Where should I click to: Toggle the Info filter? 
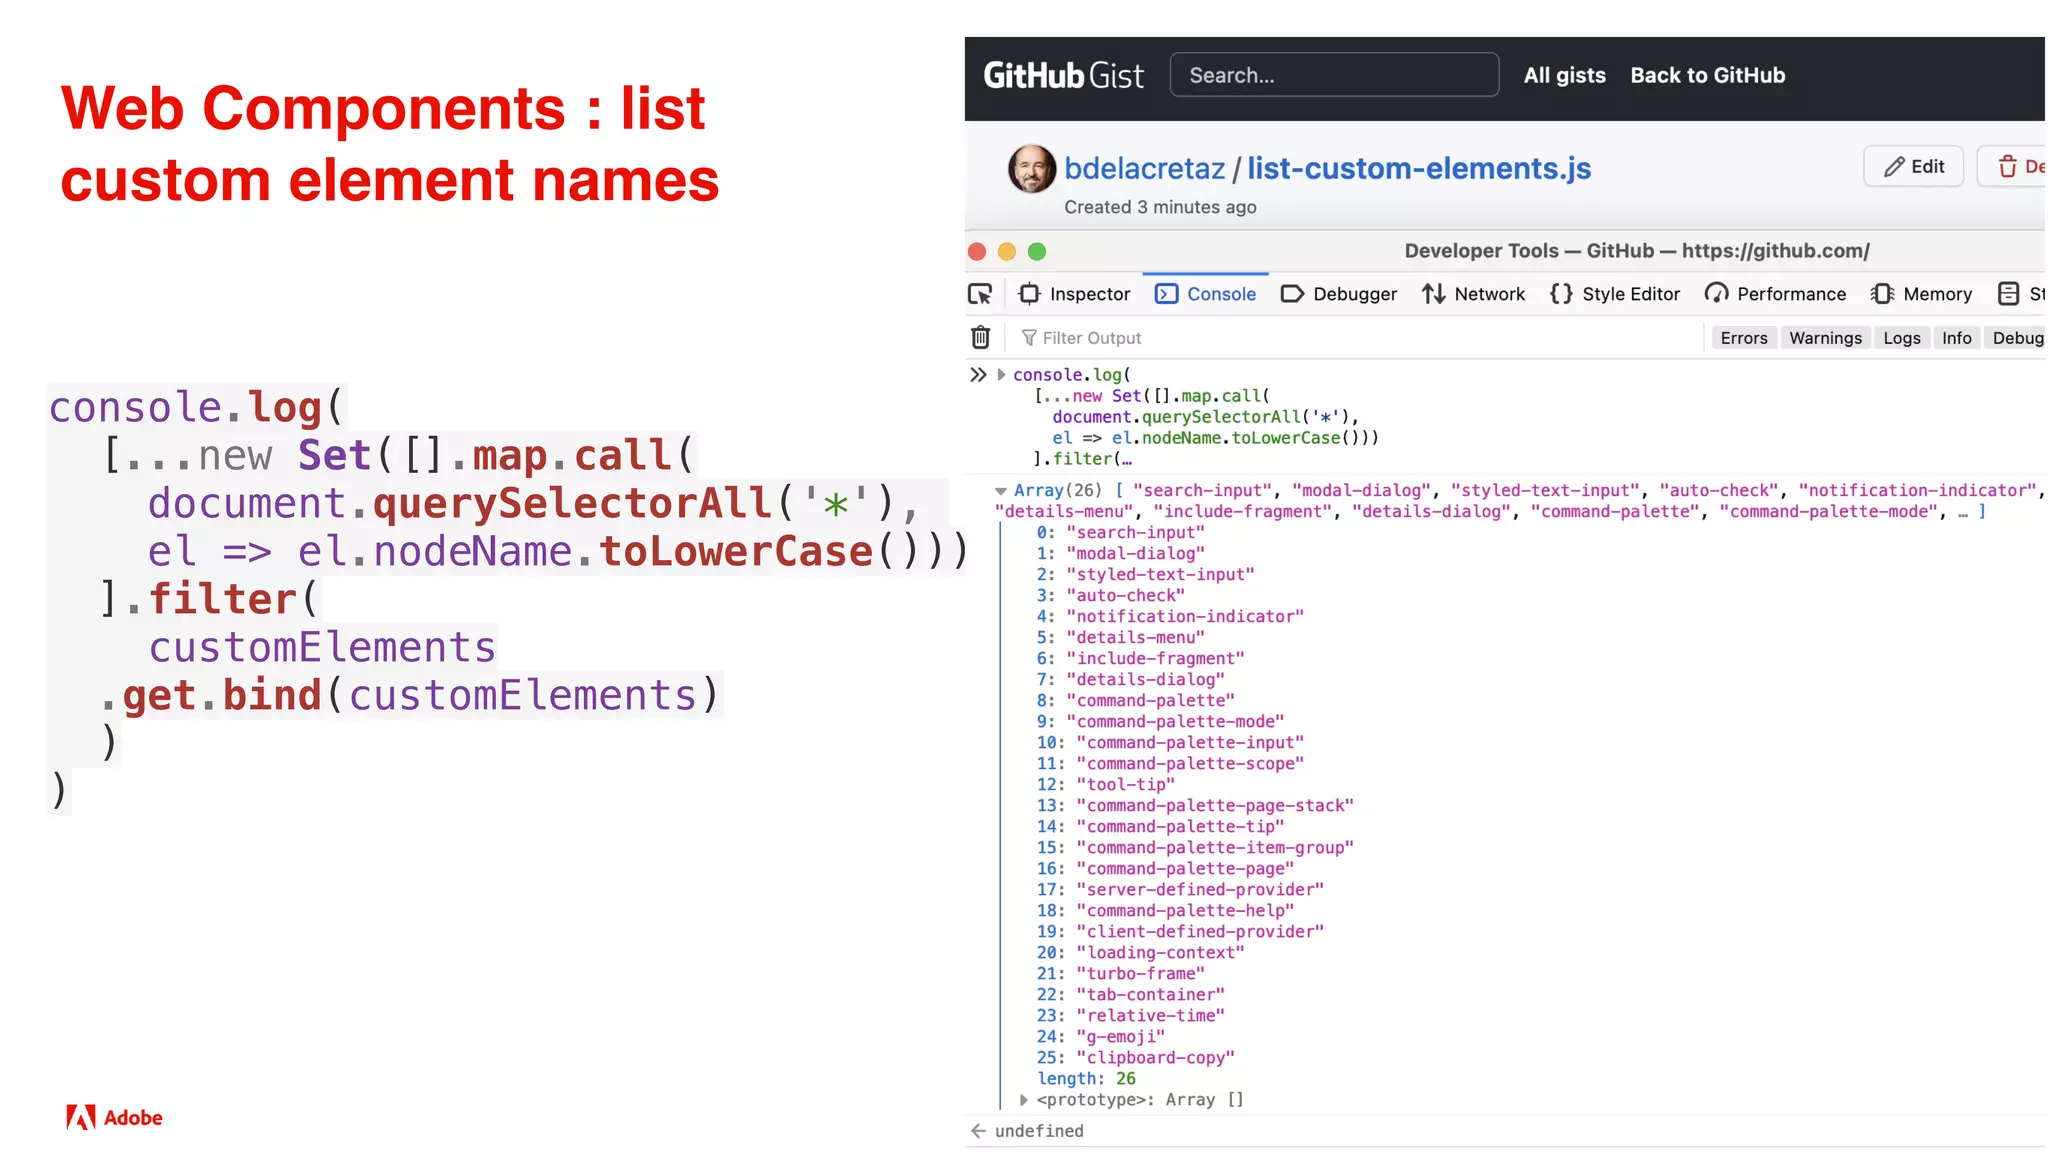click(x=1956, y=338)
